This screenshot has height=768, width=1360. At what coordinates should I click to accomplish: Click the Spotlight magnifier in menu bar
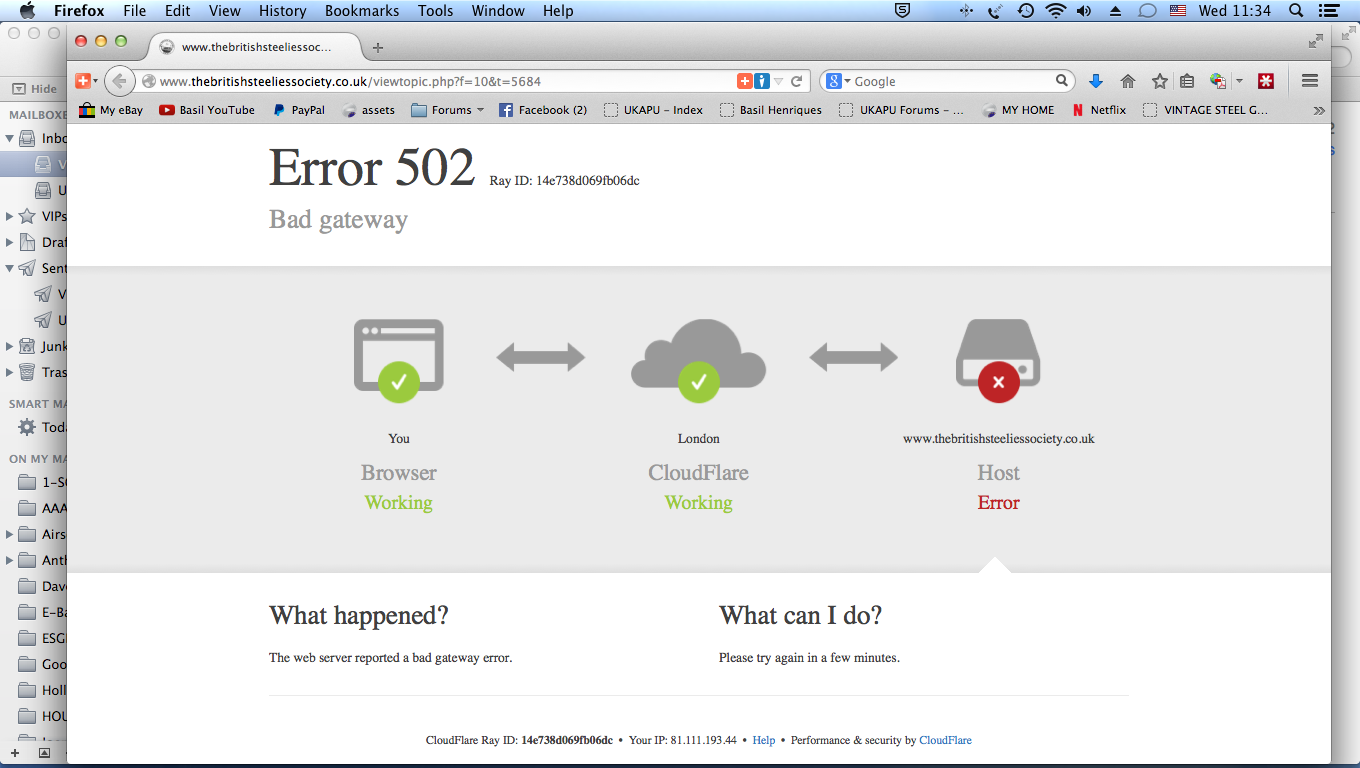tap(1296, 11)
